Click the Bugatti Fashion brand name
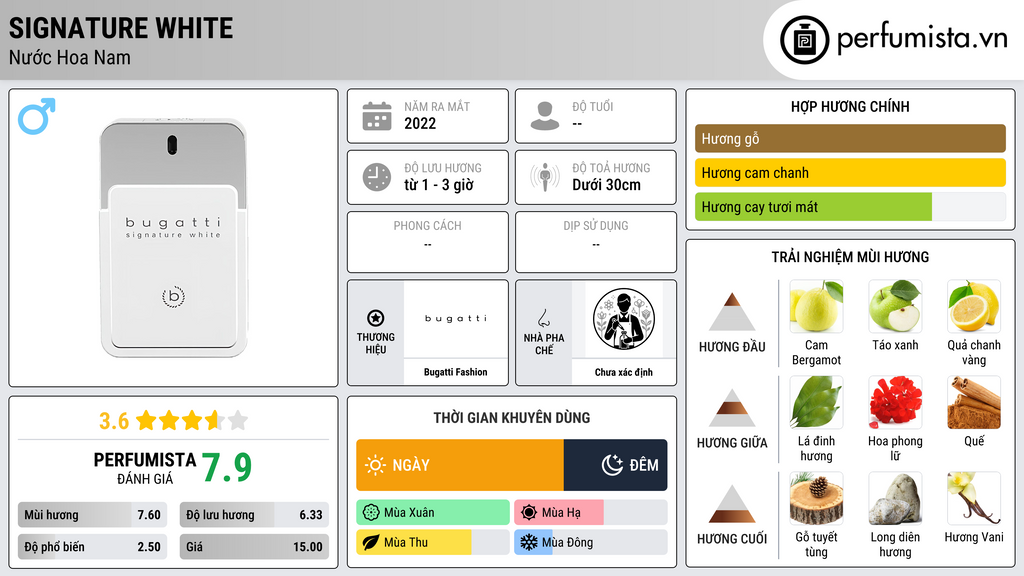The width and height of the screenshot is (1024, 576). (x=456, y=372)
